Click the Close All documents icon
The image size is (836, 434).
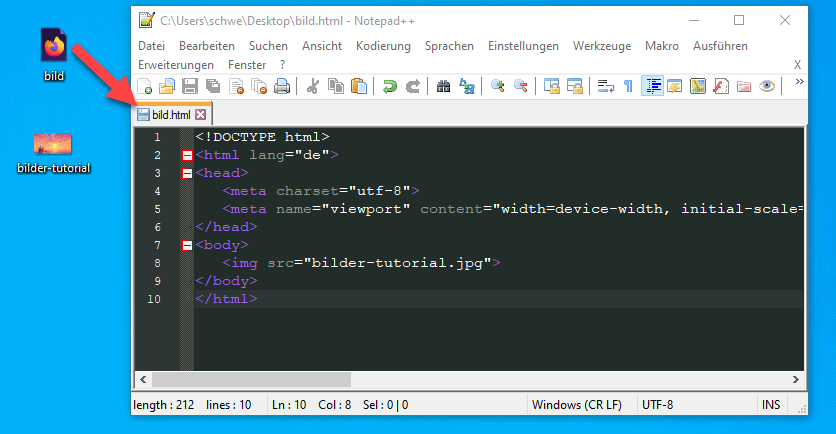(259, 86)
